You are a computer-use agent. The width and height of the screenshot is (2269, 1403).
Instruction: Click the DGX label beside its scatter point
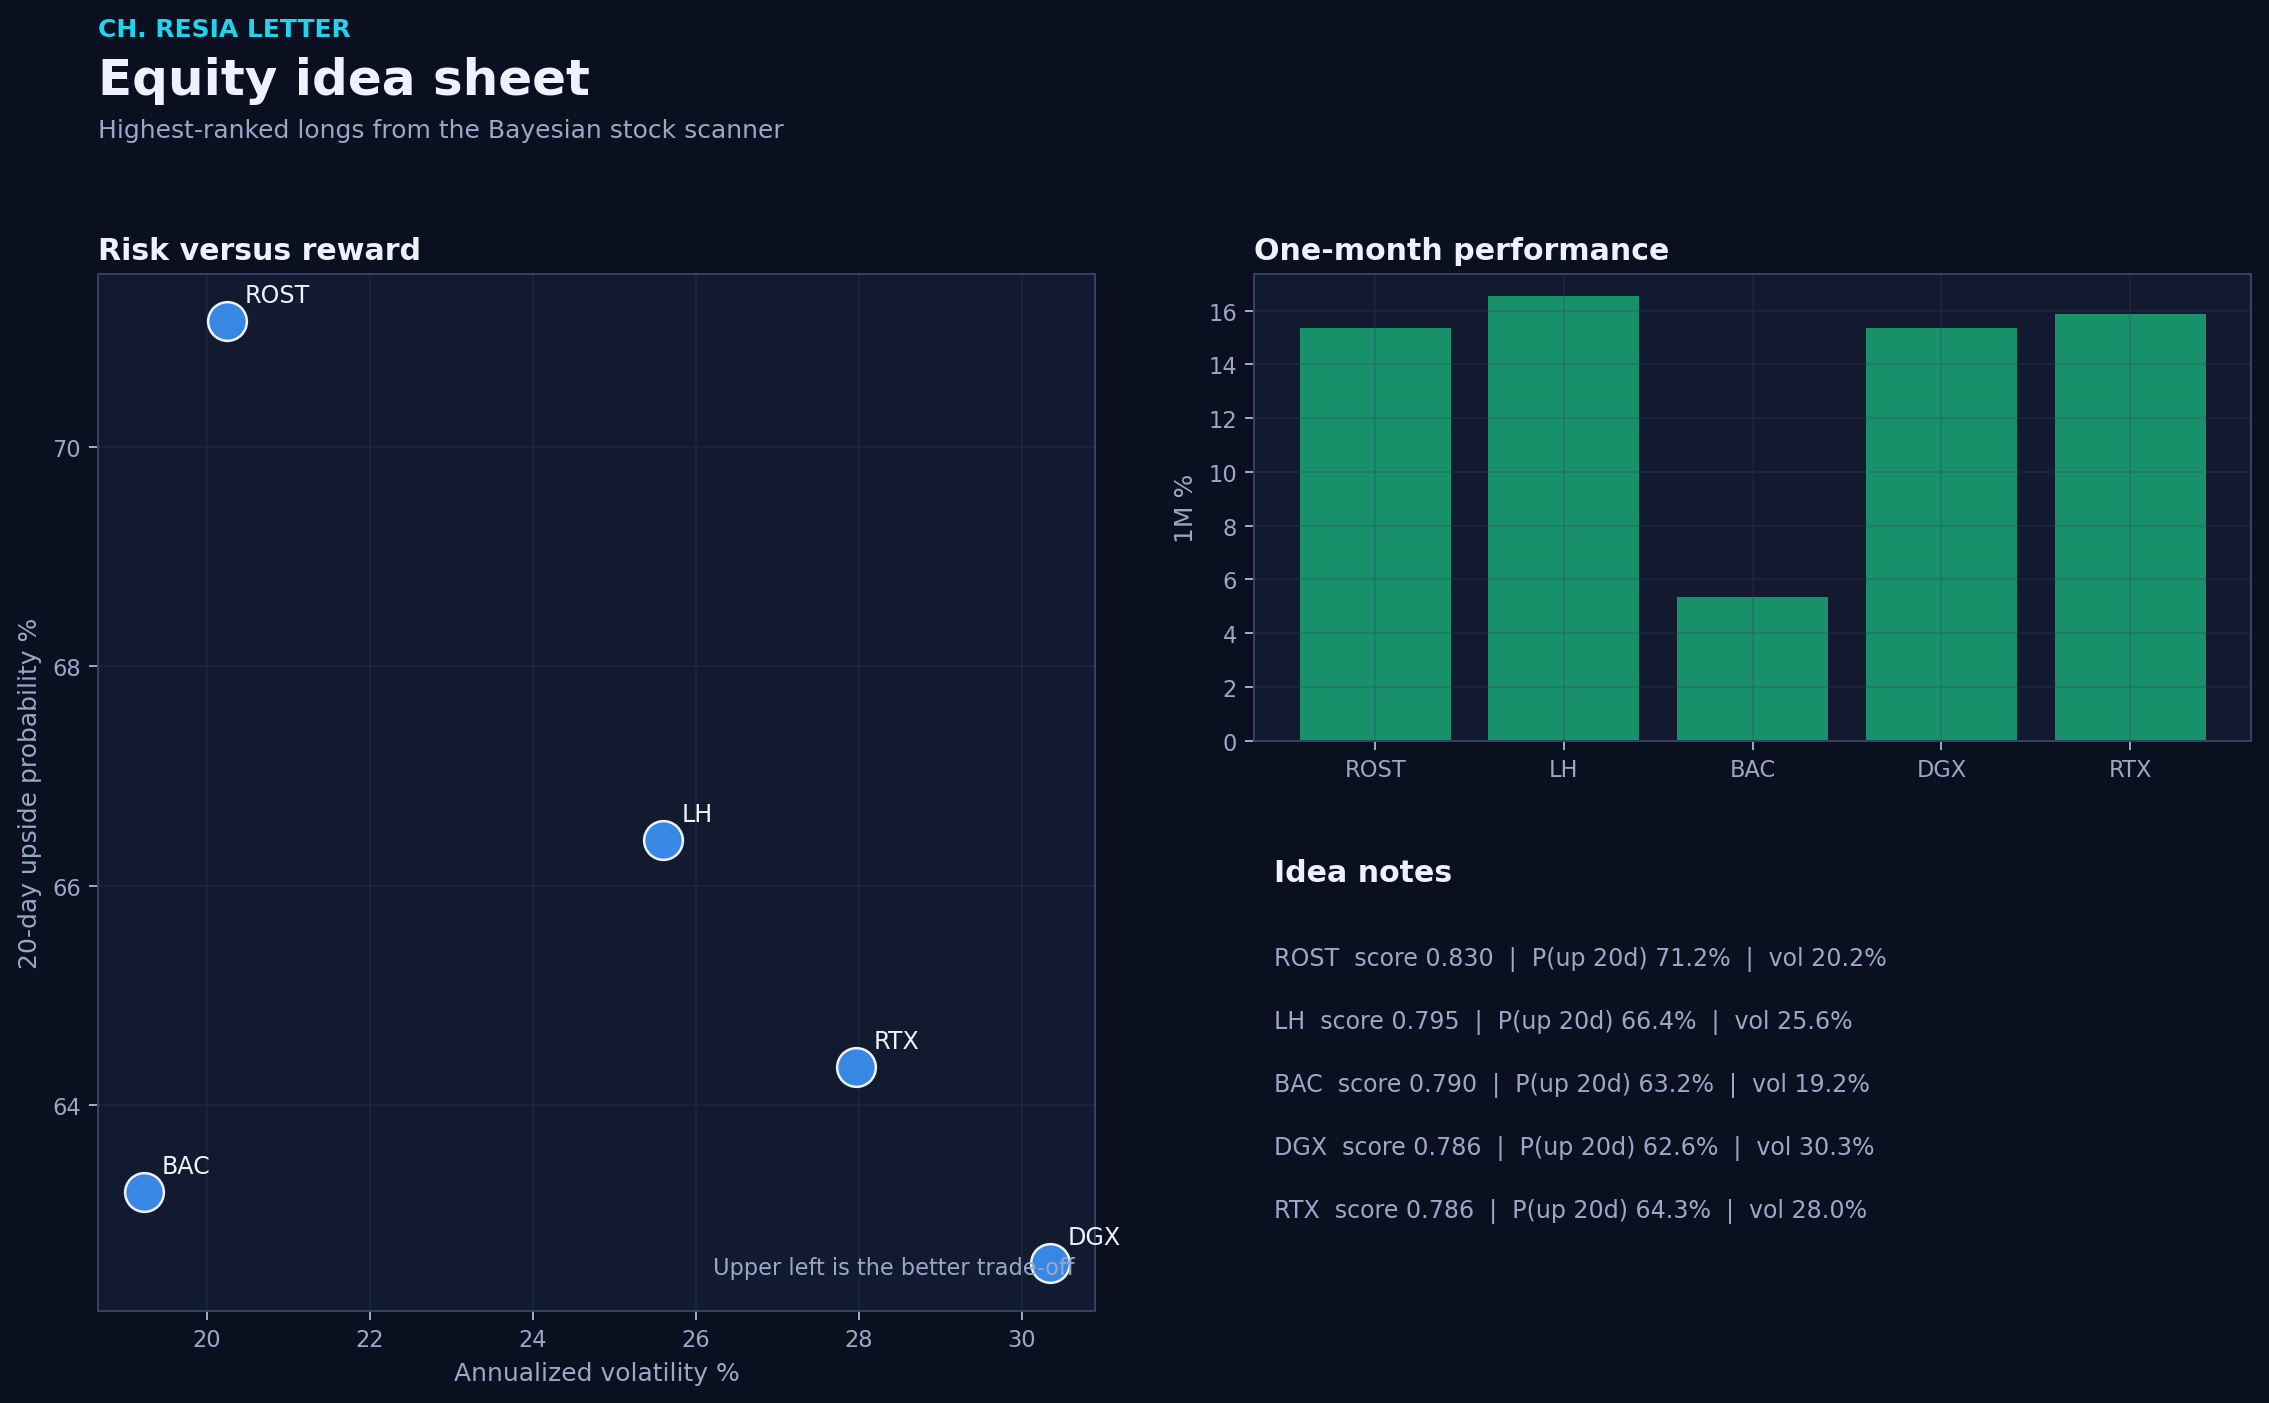[x=1094, y=1237]
